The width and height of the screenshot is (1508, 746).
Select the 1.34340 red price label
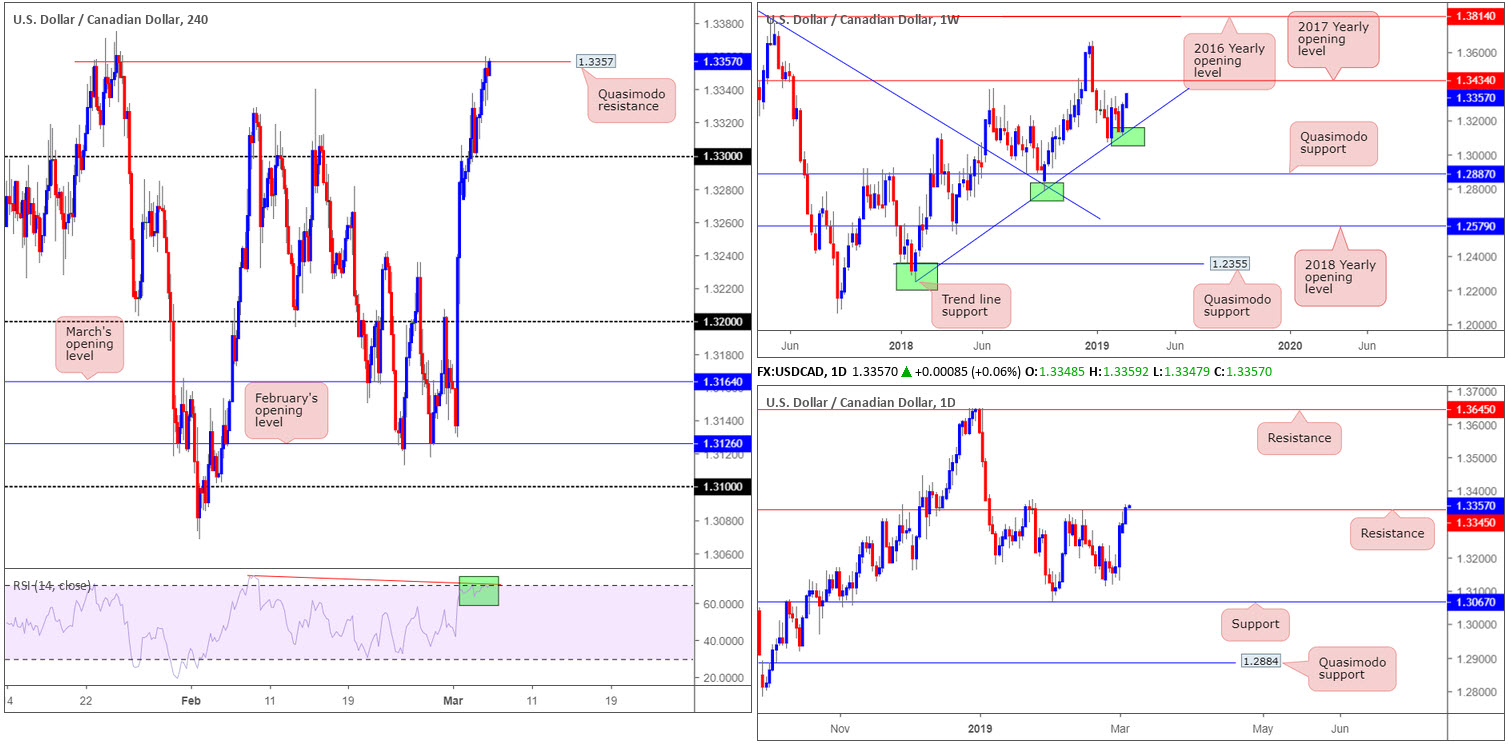coord(1477,80)
